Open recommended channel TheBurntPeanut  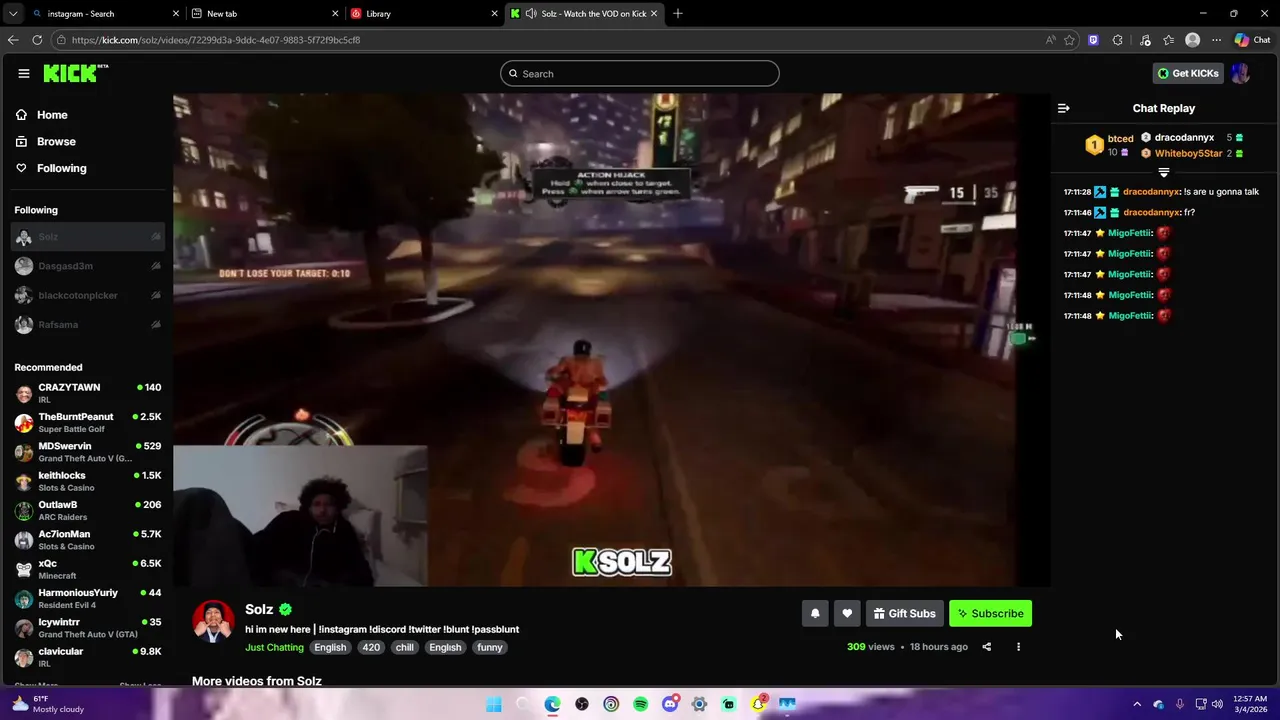pos(88,422)
